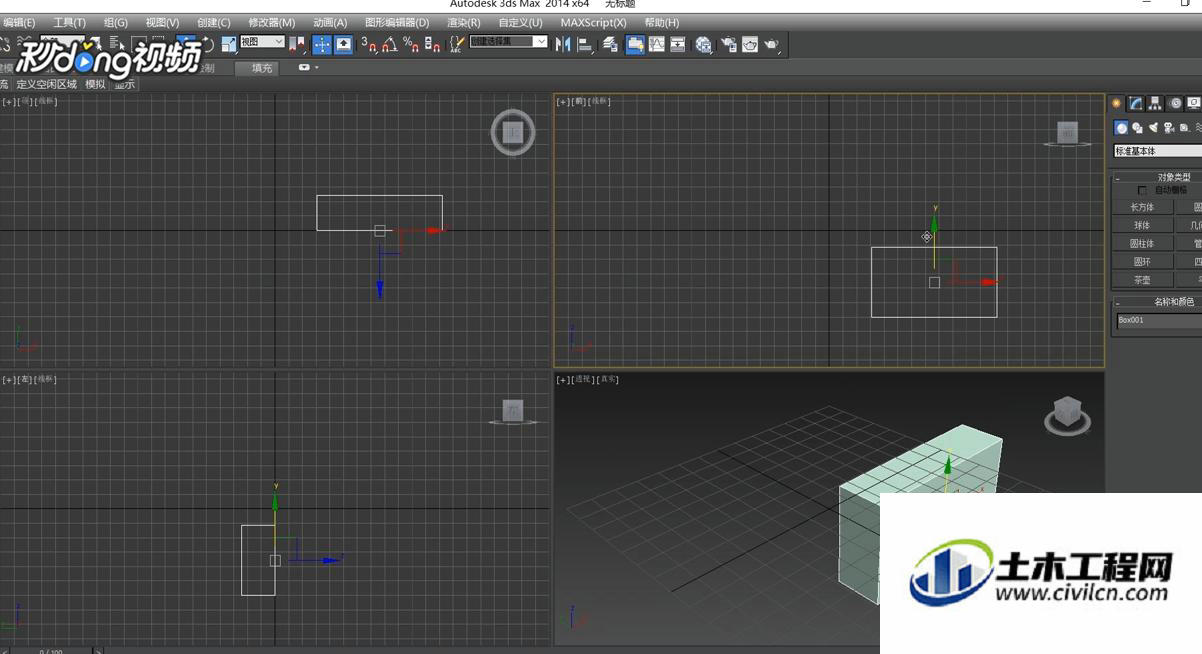The width and height of the screenshot is (1202, 654).
Task: Open the 工具(T) menu
Action: coord(69,22)
